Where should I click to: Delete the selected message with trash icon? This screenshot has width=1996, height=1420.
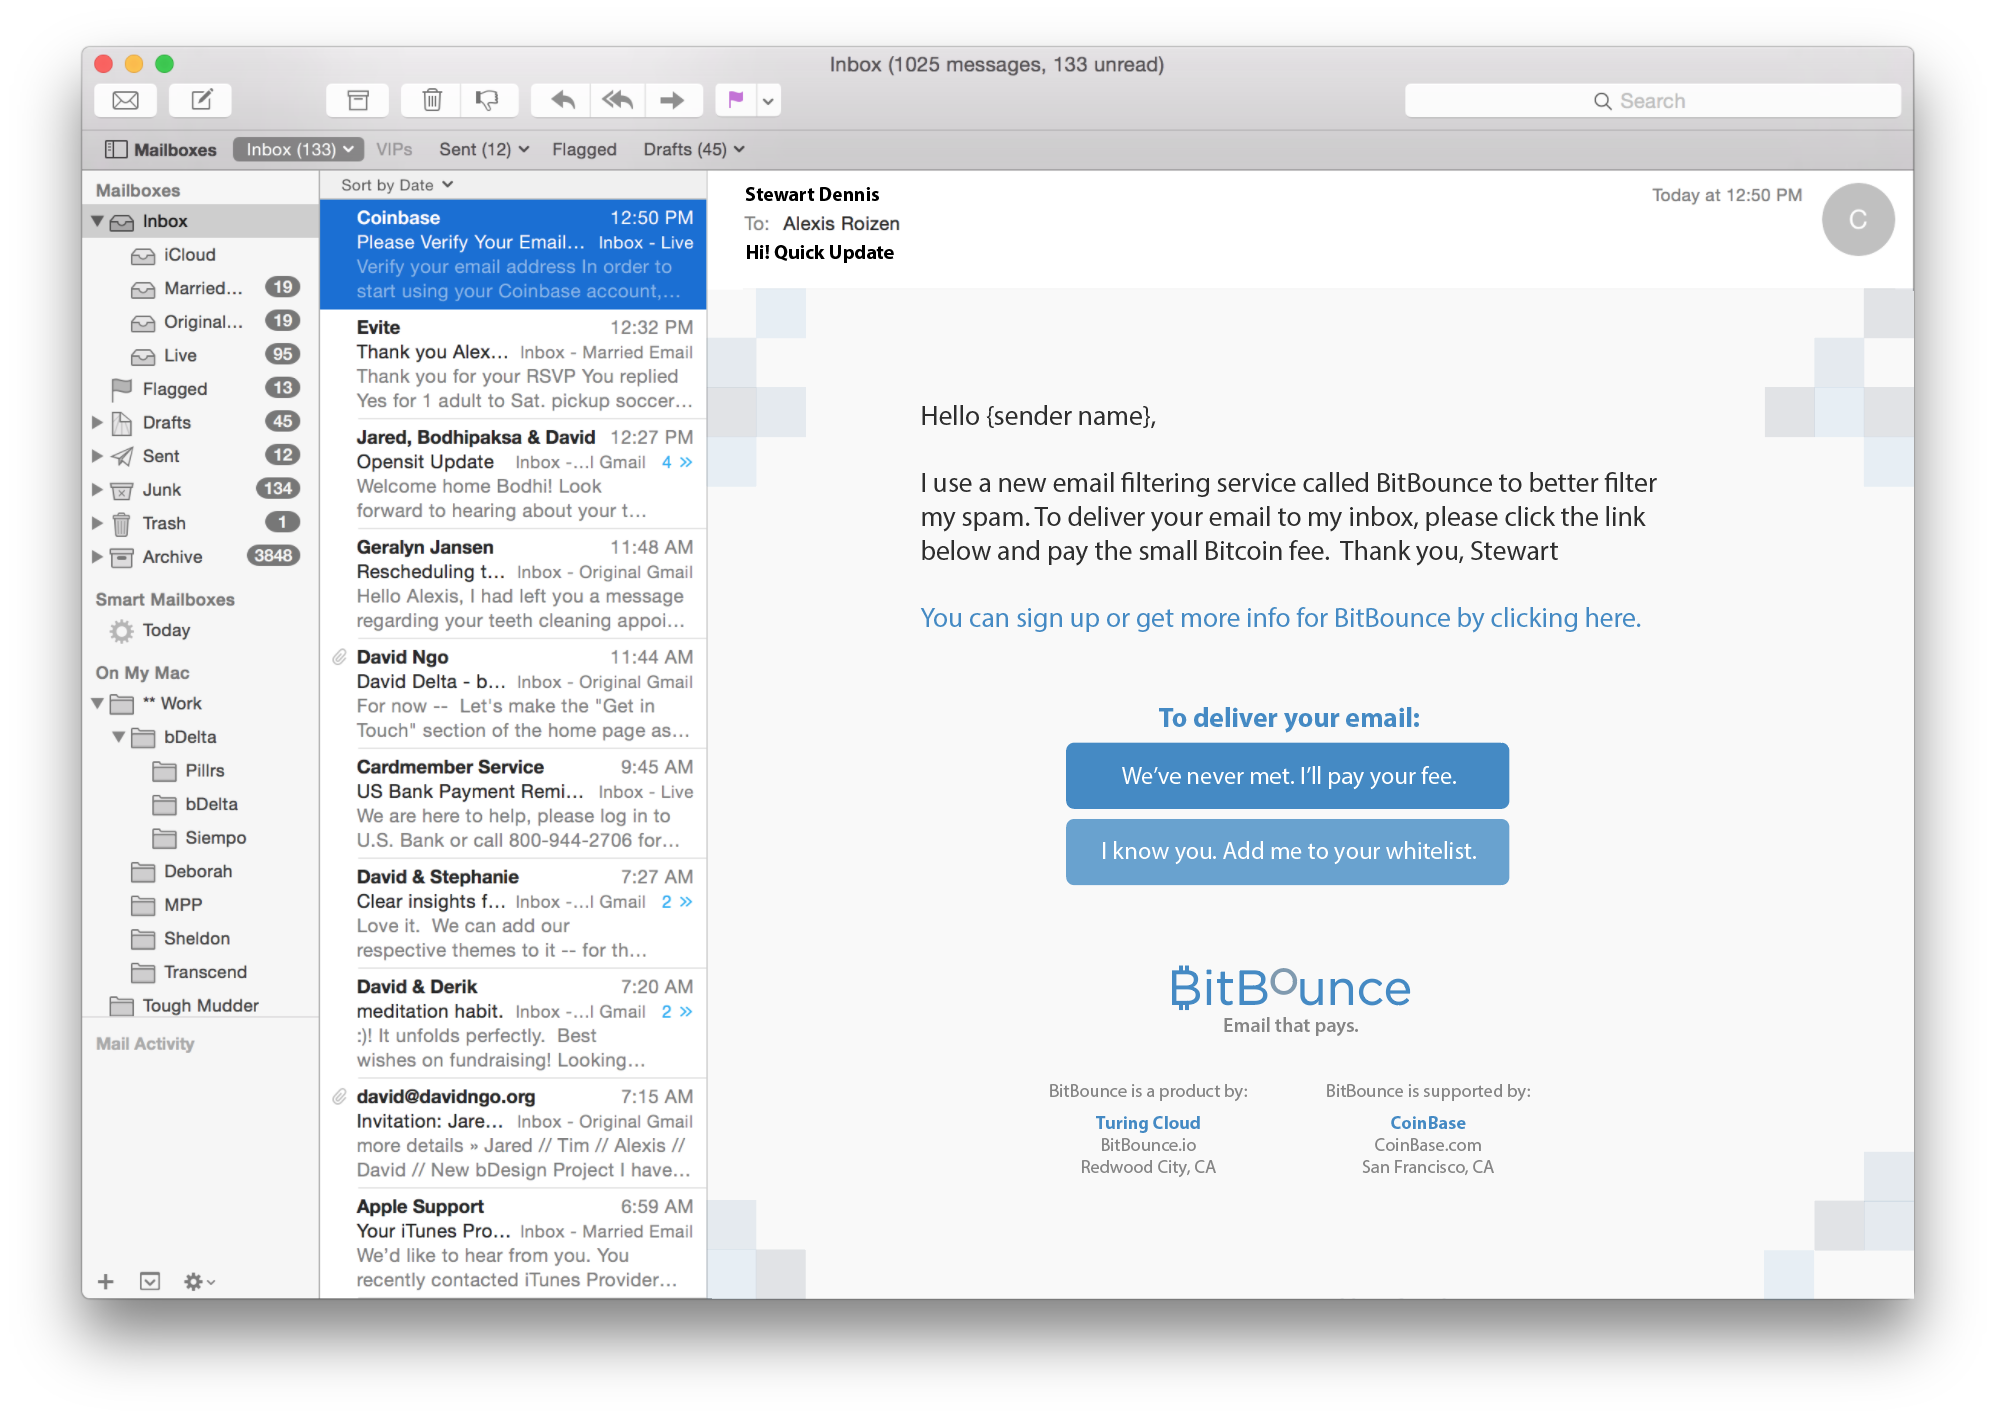(x=431, y=100)
